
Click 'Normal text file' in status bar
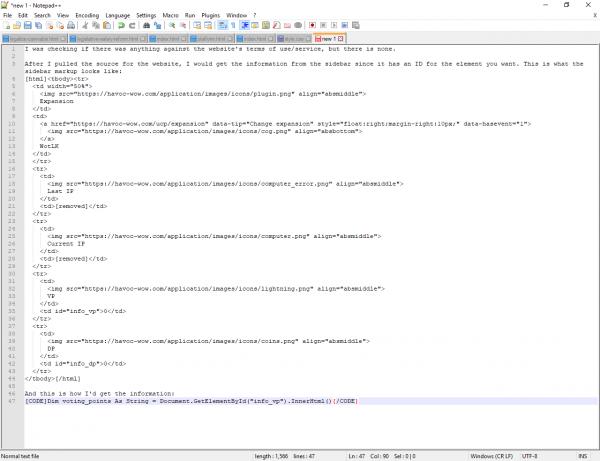(20, 456)
